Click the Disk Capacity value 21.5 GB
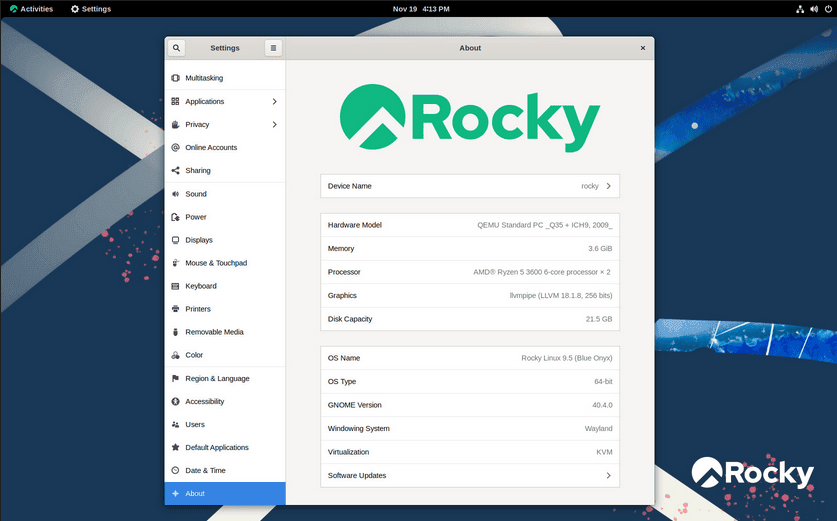 pos(599,319)
